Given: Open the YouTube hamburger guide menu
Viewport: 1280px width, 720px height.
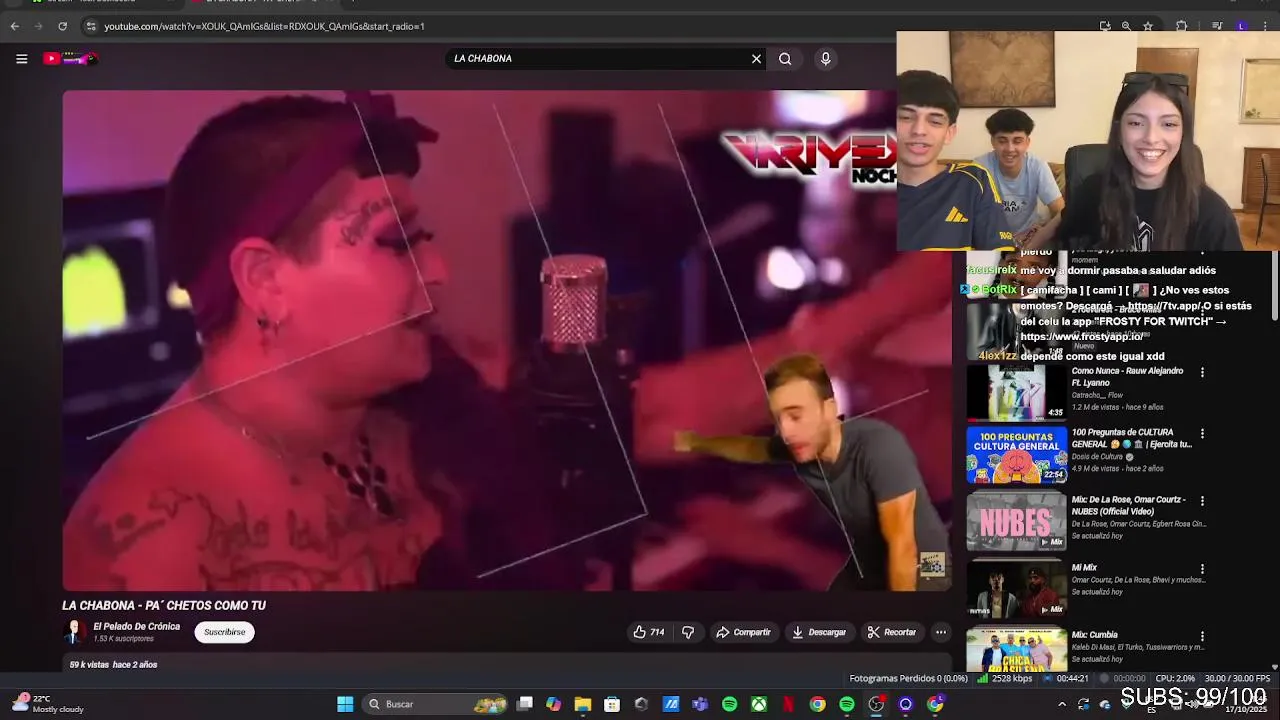Looking at the screenshot, I should point(21,59).
